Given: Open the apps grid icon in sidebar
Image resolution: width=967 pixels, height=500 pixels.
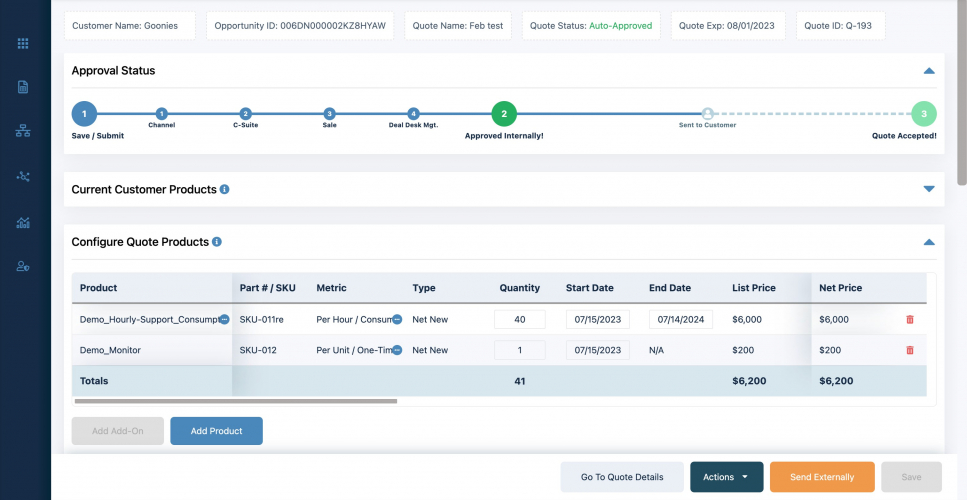Looking at the screenshot, I should tap(23, 43).
